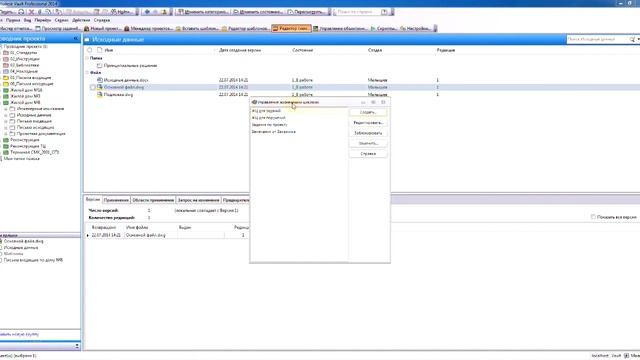Viewport: 640px width, 360px height.
Task: Open the Правка menu
Action: pyautogui.click(x=13, y=20)
